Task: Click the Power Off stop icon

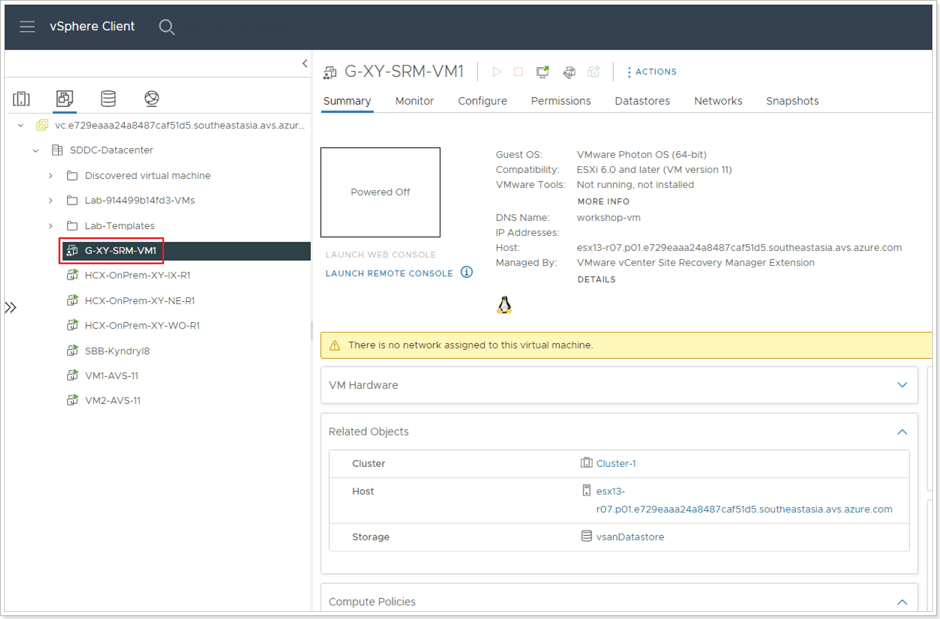Action: click(519, 72)
